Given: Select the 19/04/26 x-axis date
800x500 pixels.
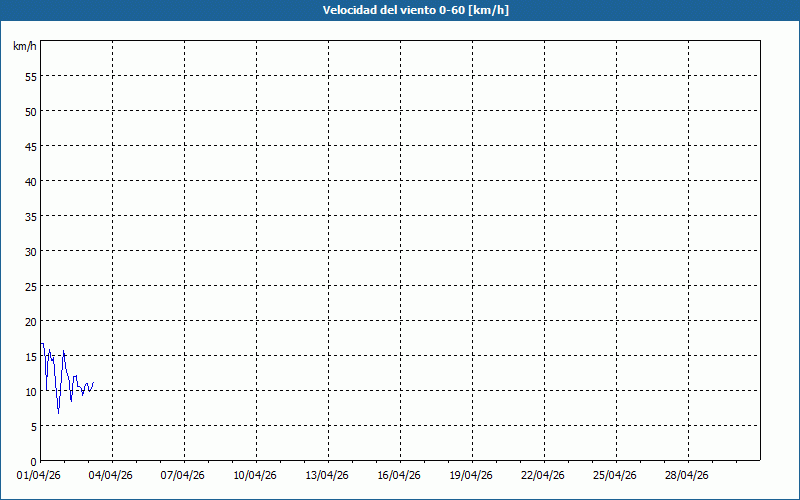Looking at the screenshot, I should [x=472, y=476].
